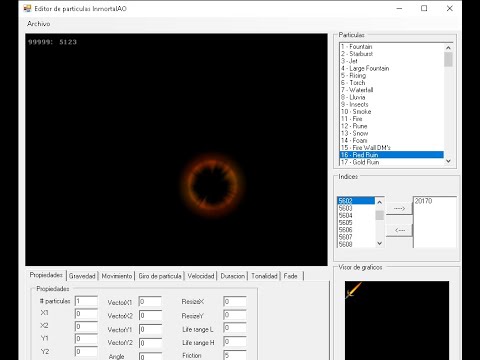Click Indices list scroll up arrow

379,202
